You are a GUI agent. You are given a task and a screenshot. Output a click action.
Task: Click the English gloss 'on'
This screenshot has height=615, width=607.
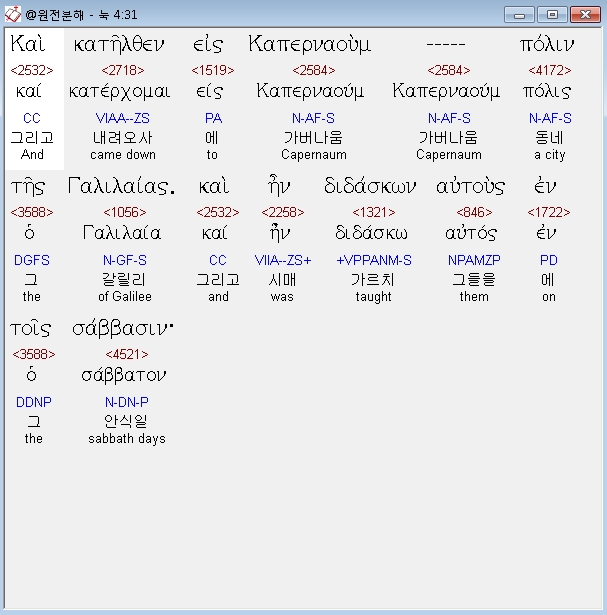tap(549, 297)
